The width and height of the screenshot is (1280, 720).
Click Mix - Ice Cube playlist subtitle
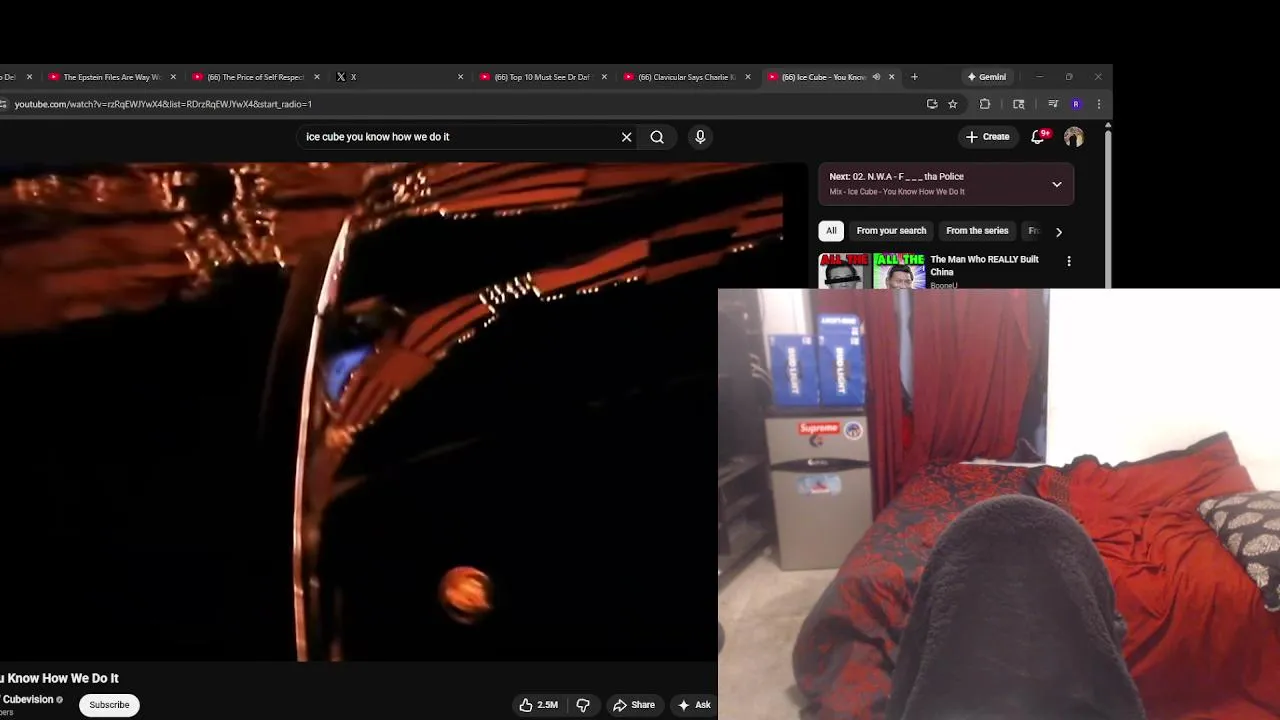point(897,192)
